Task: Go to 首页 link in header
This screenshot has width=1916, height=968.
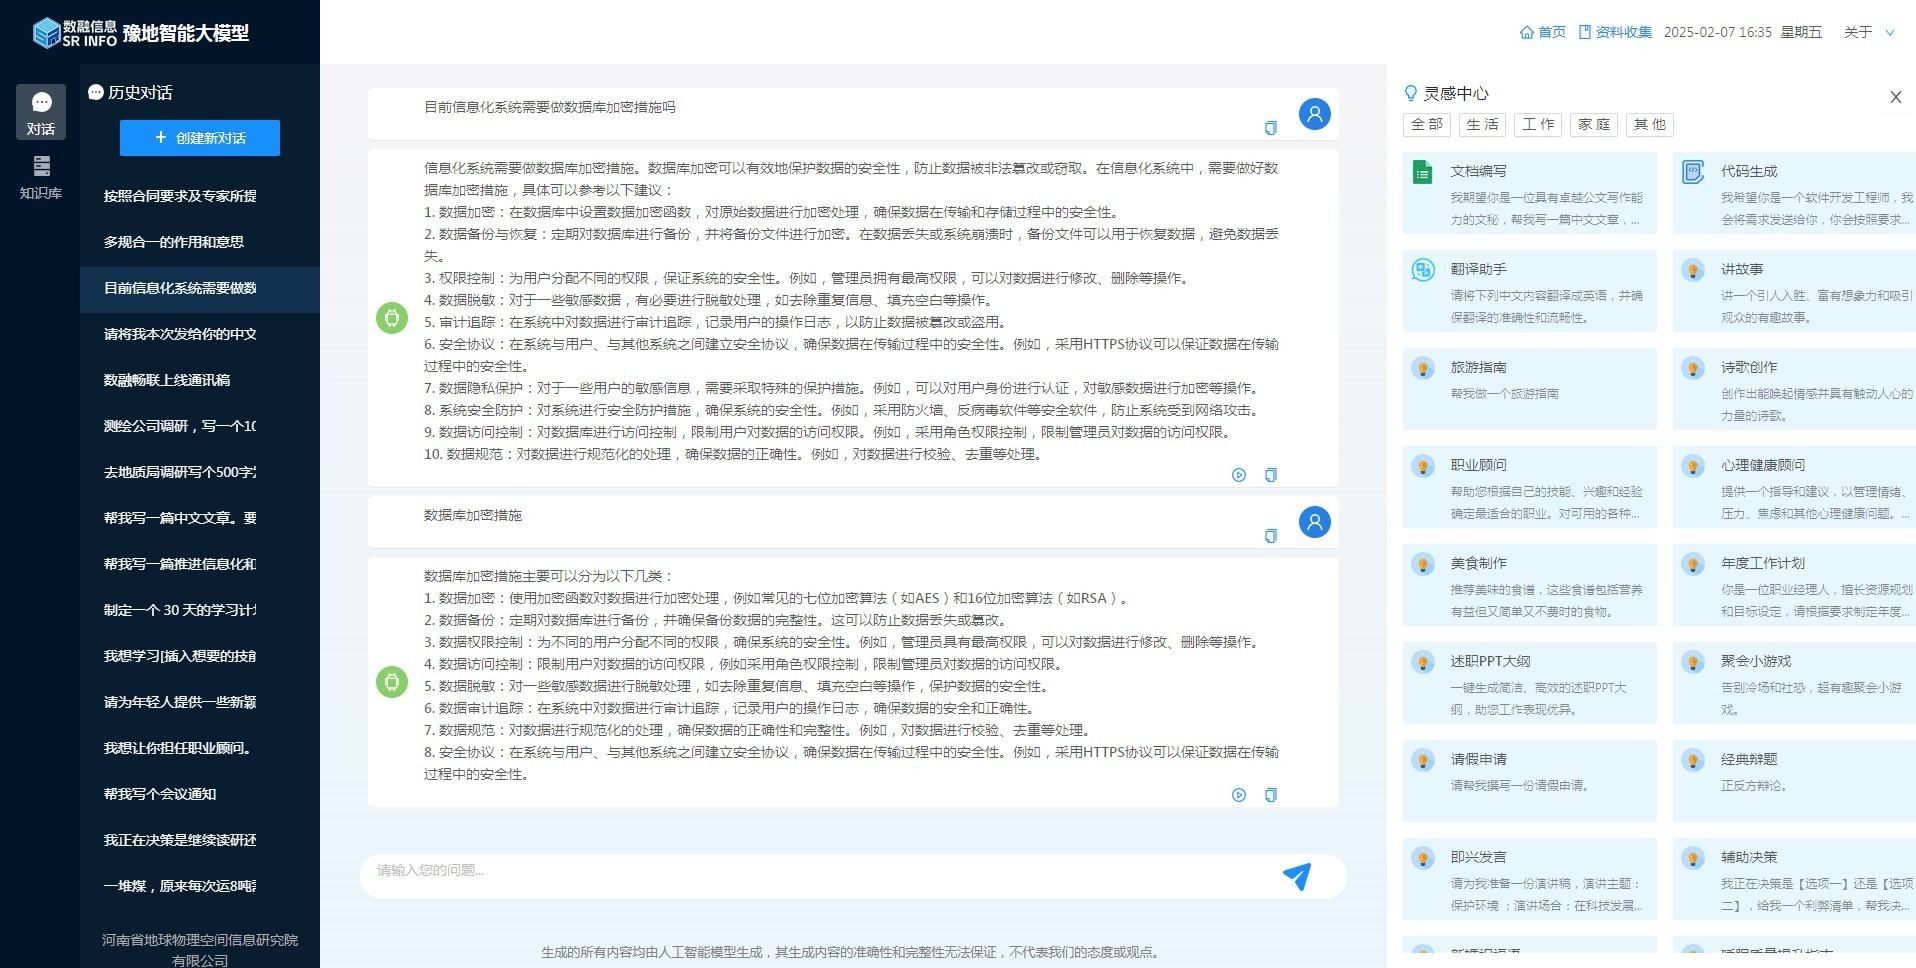Action: point(1542,32)
